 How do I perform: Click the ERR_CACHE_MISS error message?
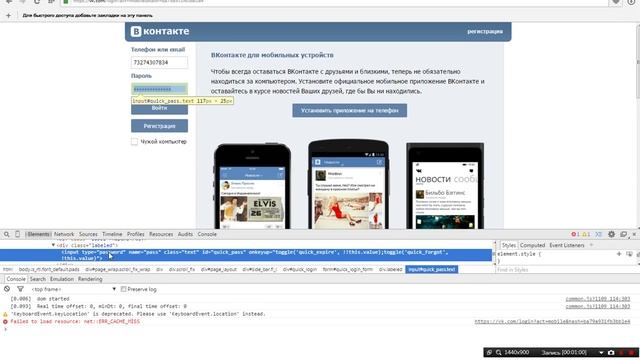click(75, 322)
